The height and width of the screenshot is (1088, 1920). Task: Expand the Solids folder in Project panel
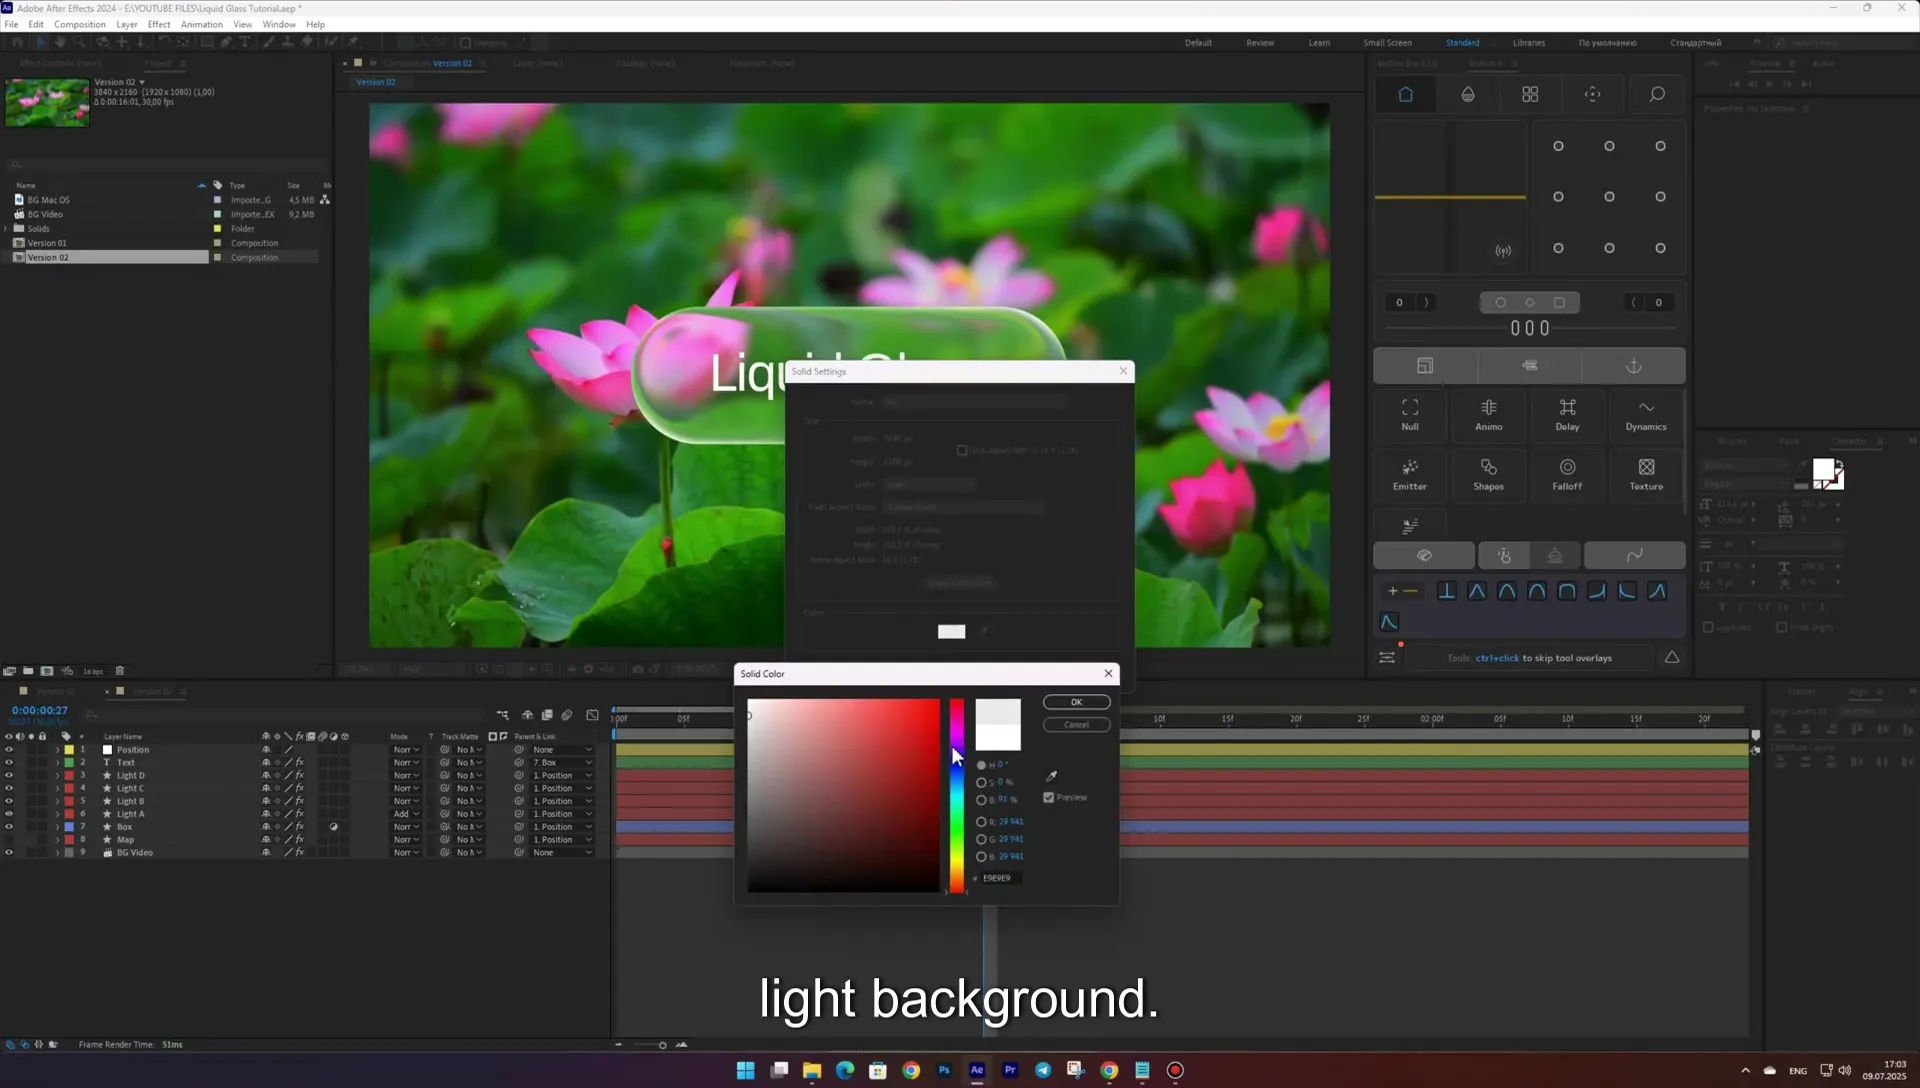pyautogui.click(x=6, y=228)
